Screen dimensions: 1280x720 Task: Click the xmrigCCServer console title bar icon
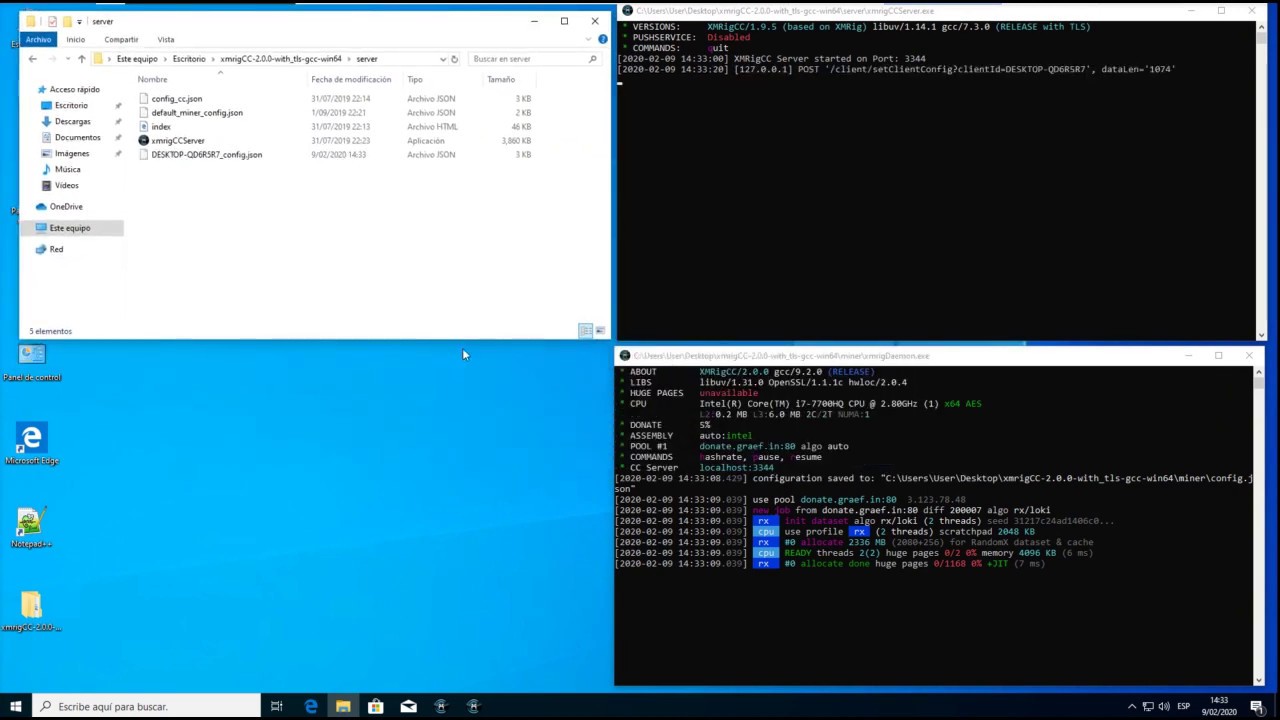627,11
